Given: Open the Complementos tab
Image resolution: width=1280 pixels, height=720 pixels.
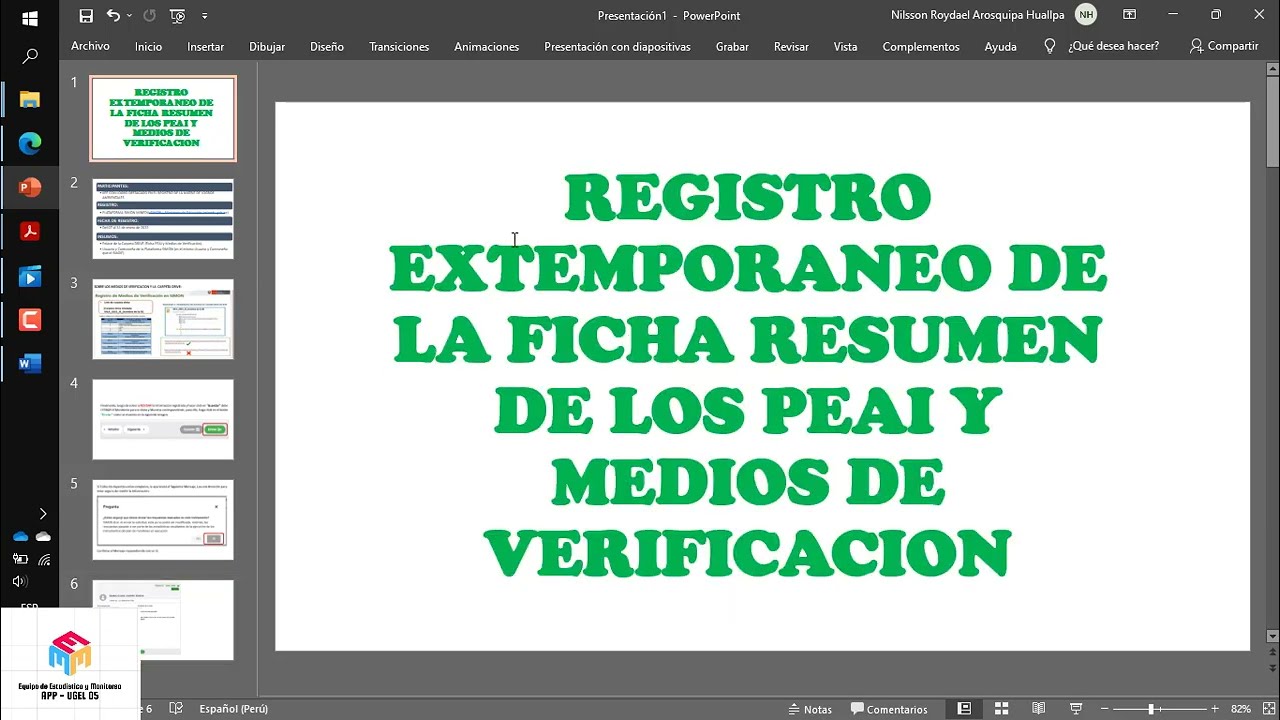Looking at the screenshot, I should (x=921, y=46).
